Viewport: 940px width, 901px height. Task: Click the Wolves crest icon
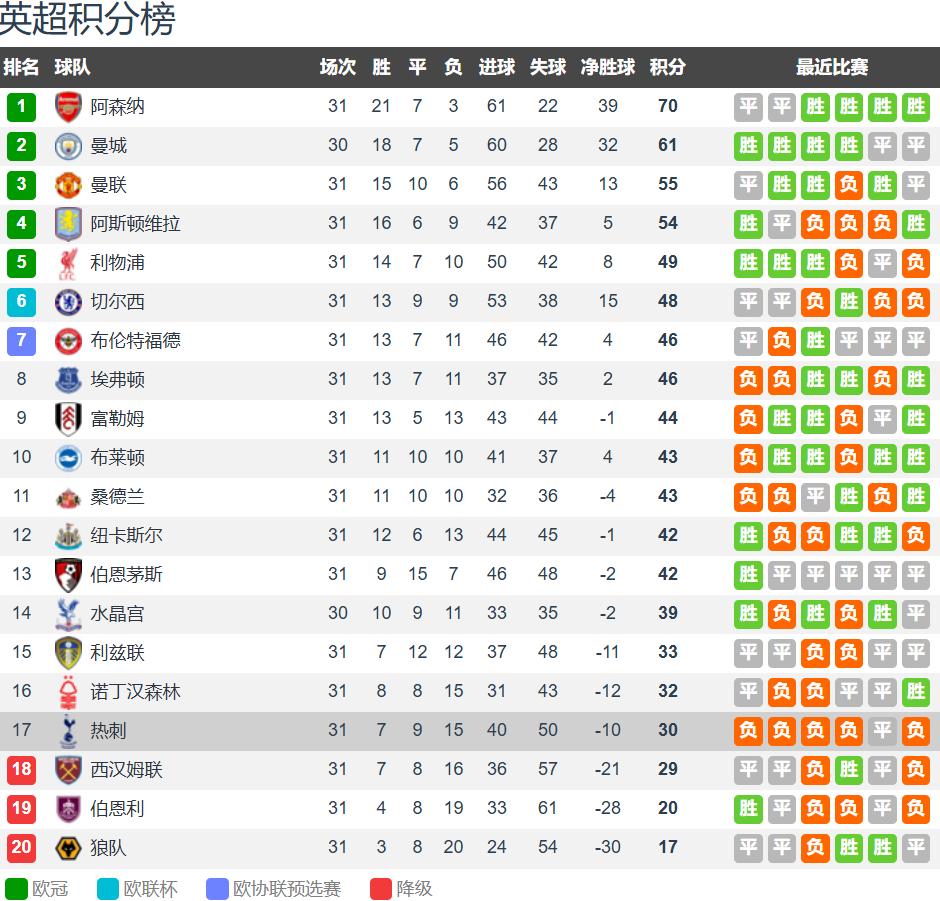point(68,848)
